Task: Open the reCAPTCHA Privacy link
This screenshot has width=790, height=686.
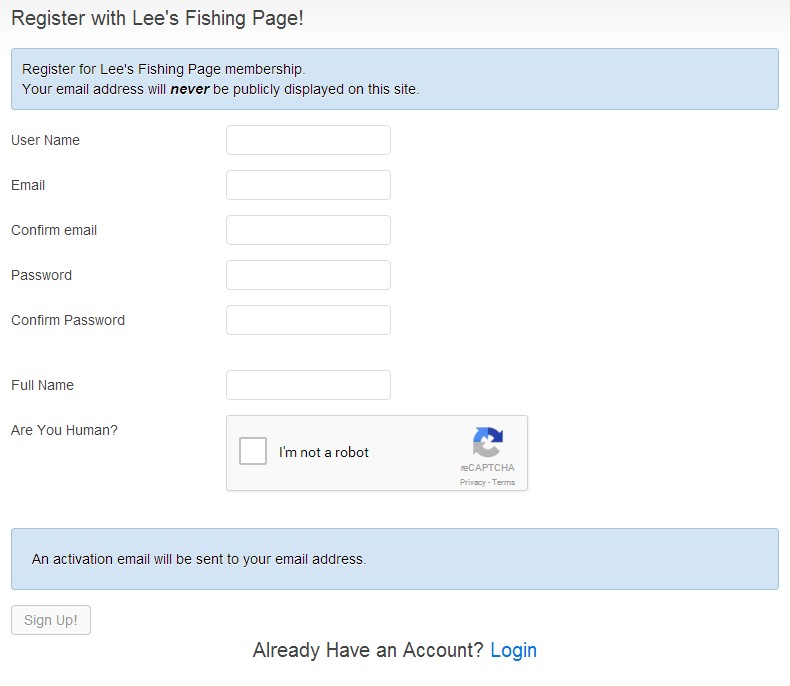Action: 472,482
